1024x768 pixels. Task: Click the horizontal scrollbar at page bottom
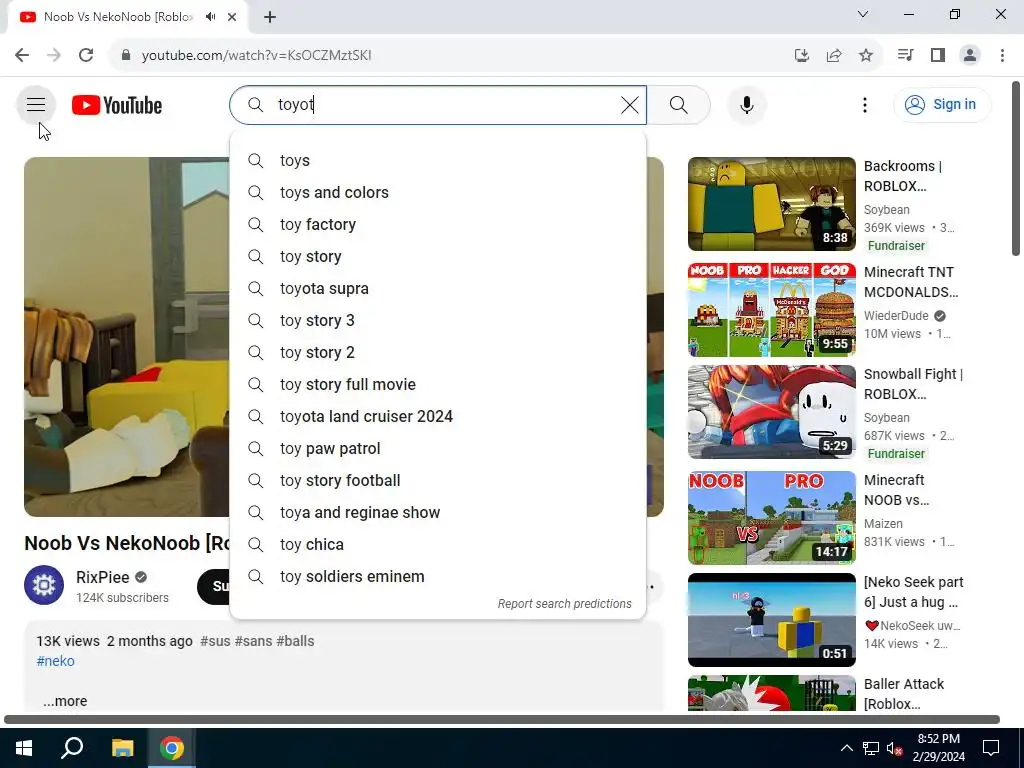(x=502, y=719)
